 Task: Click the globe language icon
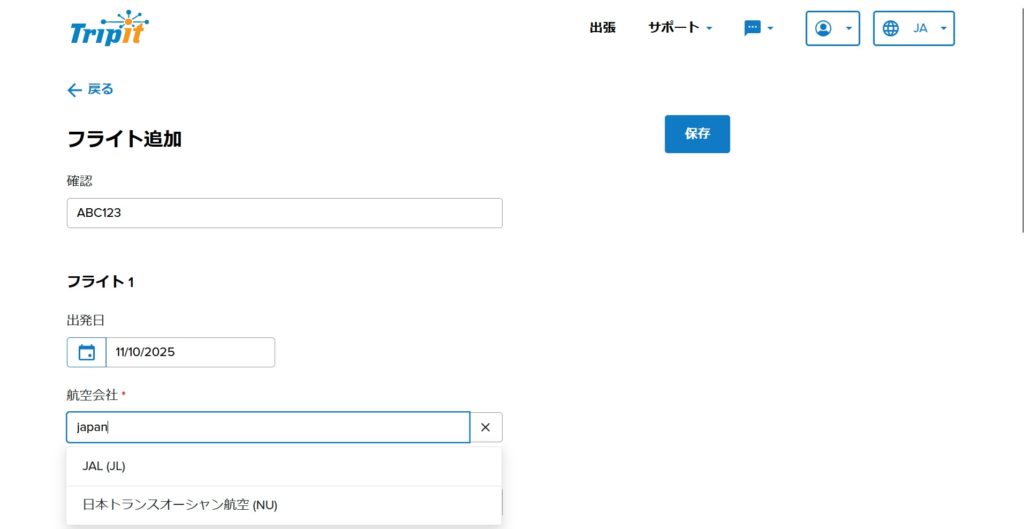(891, 28)
